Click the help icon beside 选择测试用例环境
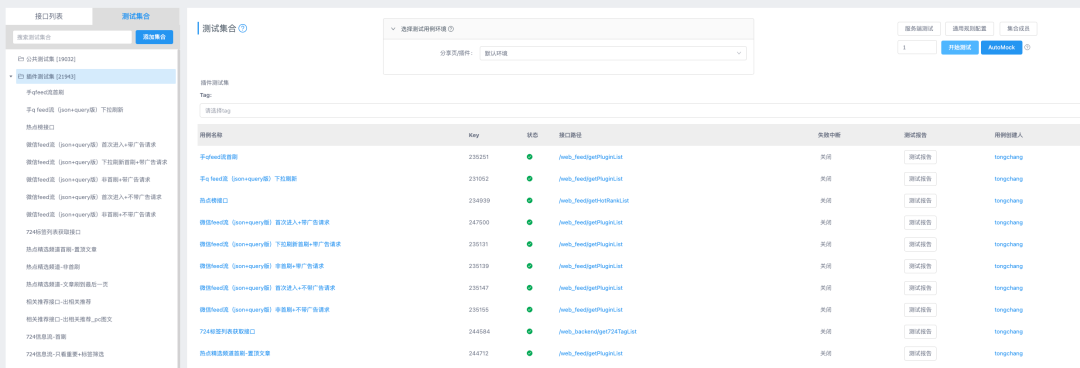1080x368 pixels. pos(451,29)
